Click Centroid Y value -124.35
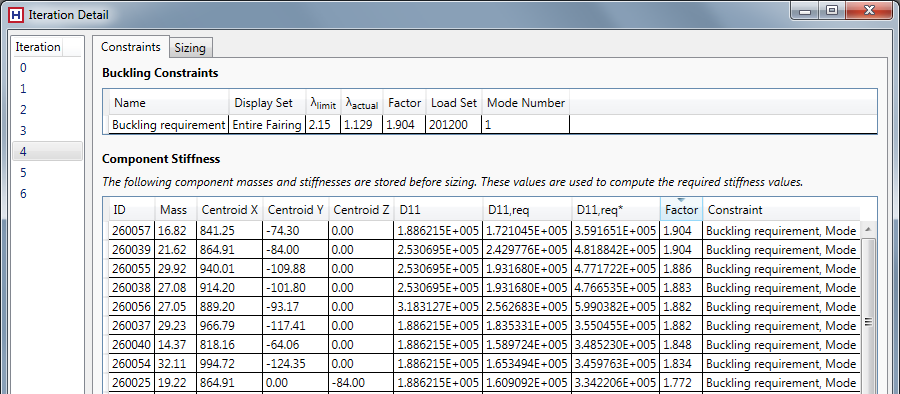This screenshot has width=900, height=394. pyautogui.click(x=295, y=364)
